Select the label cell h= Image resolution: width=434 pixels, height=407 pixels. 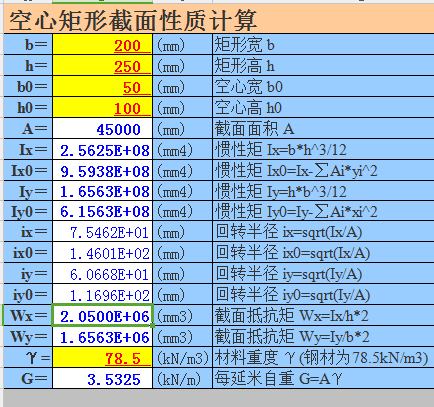tap(28, 65)
